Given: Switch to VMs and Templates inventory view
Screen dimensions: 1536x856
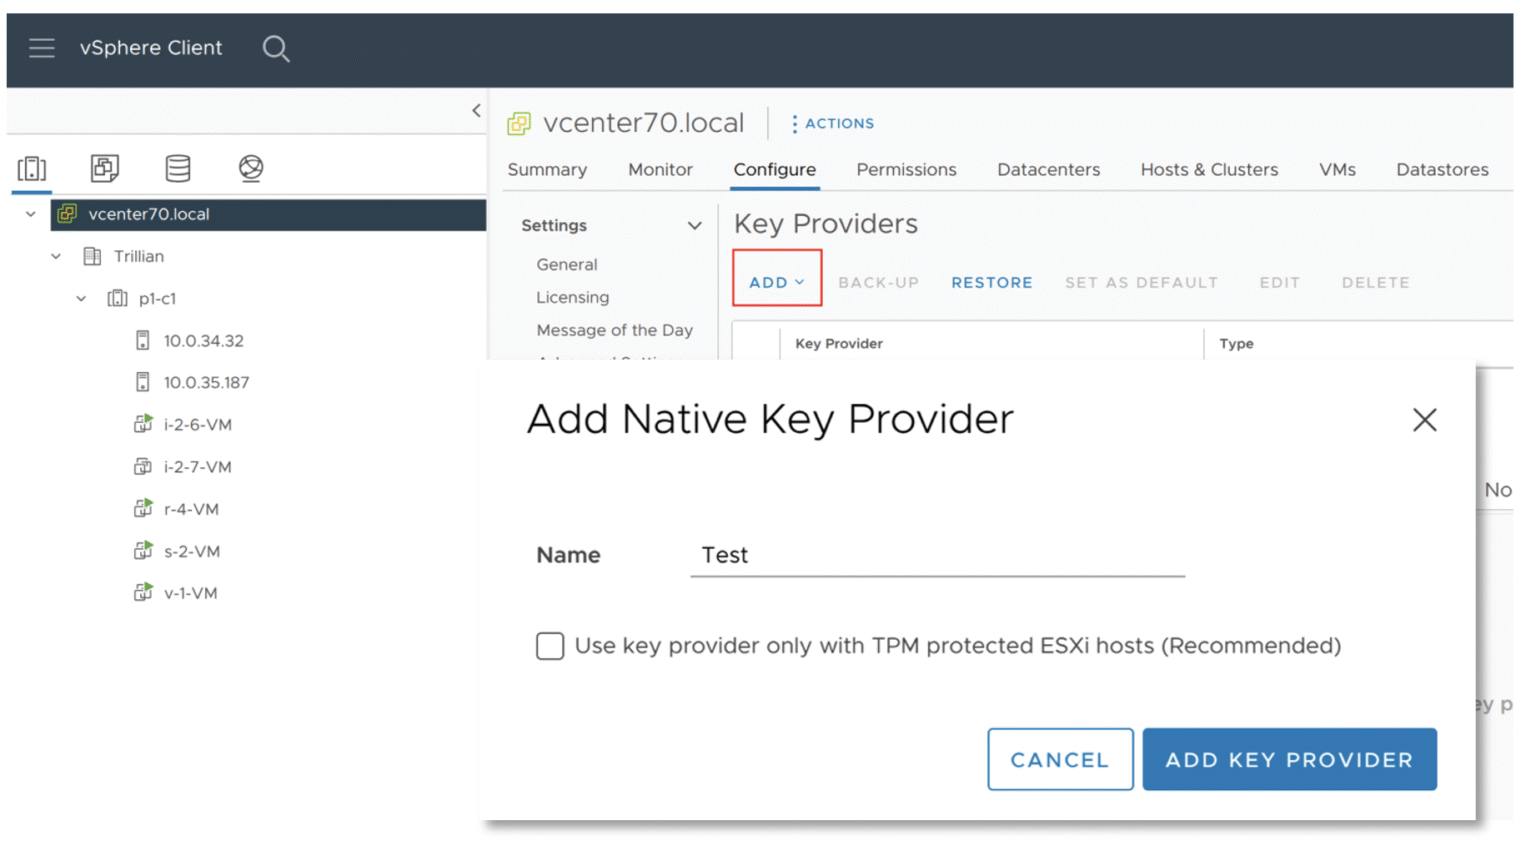Looking at the screenshot, I should [105, 168].
